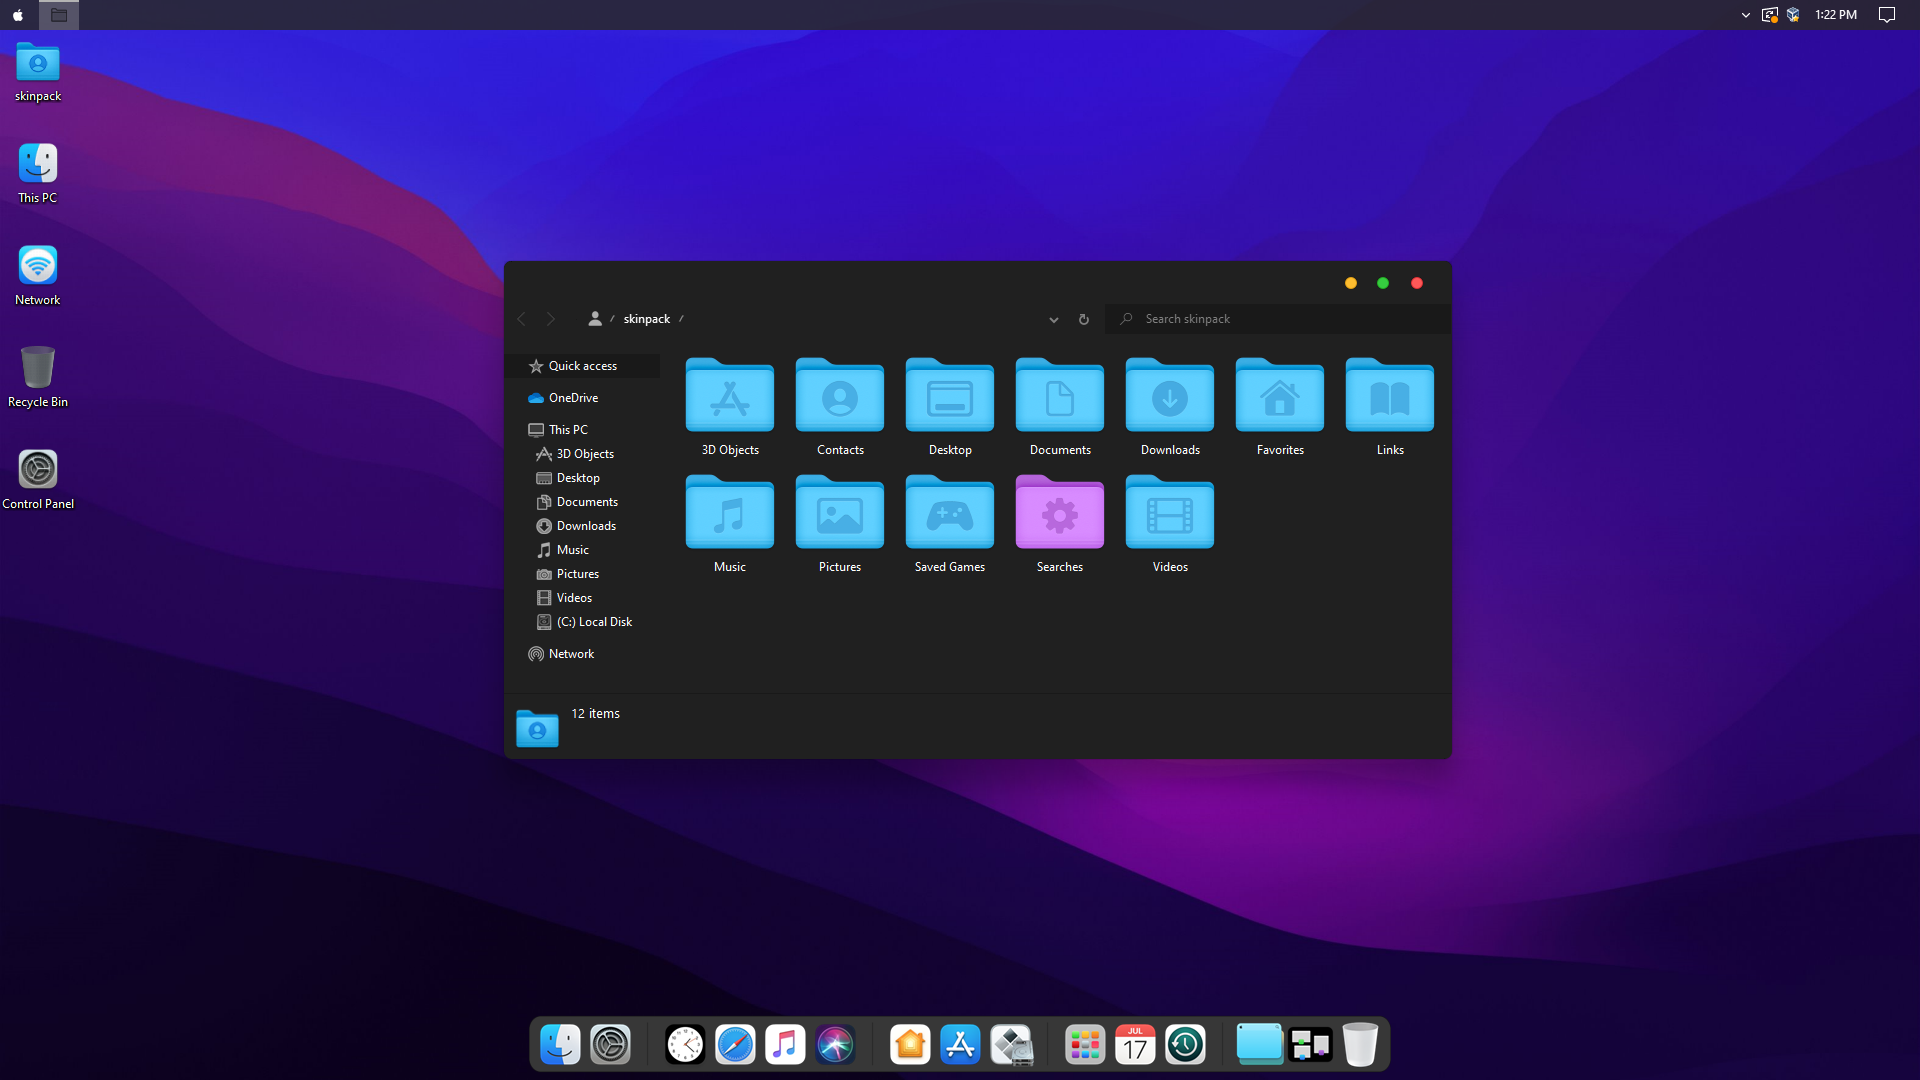This screenshot has width=1920, height=1080.
Task: Go back with the navigation arrow
Action: point(521,319)
